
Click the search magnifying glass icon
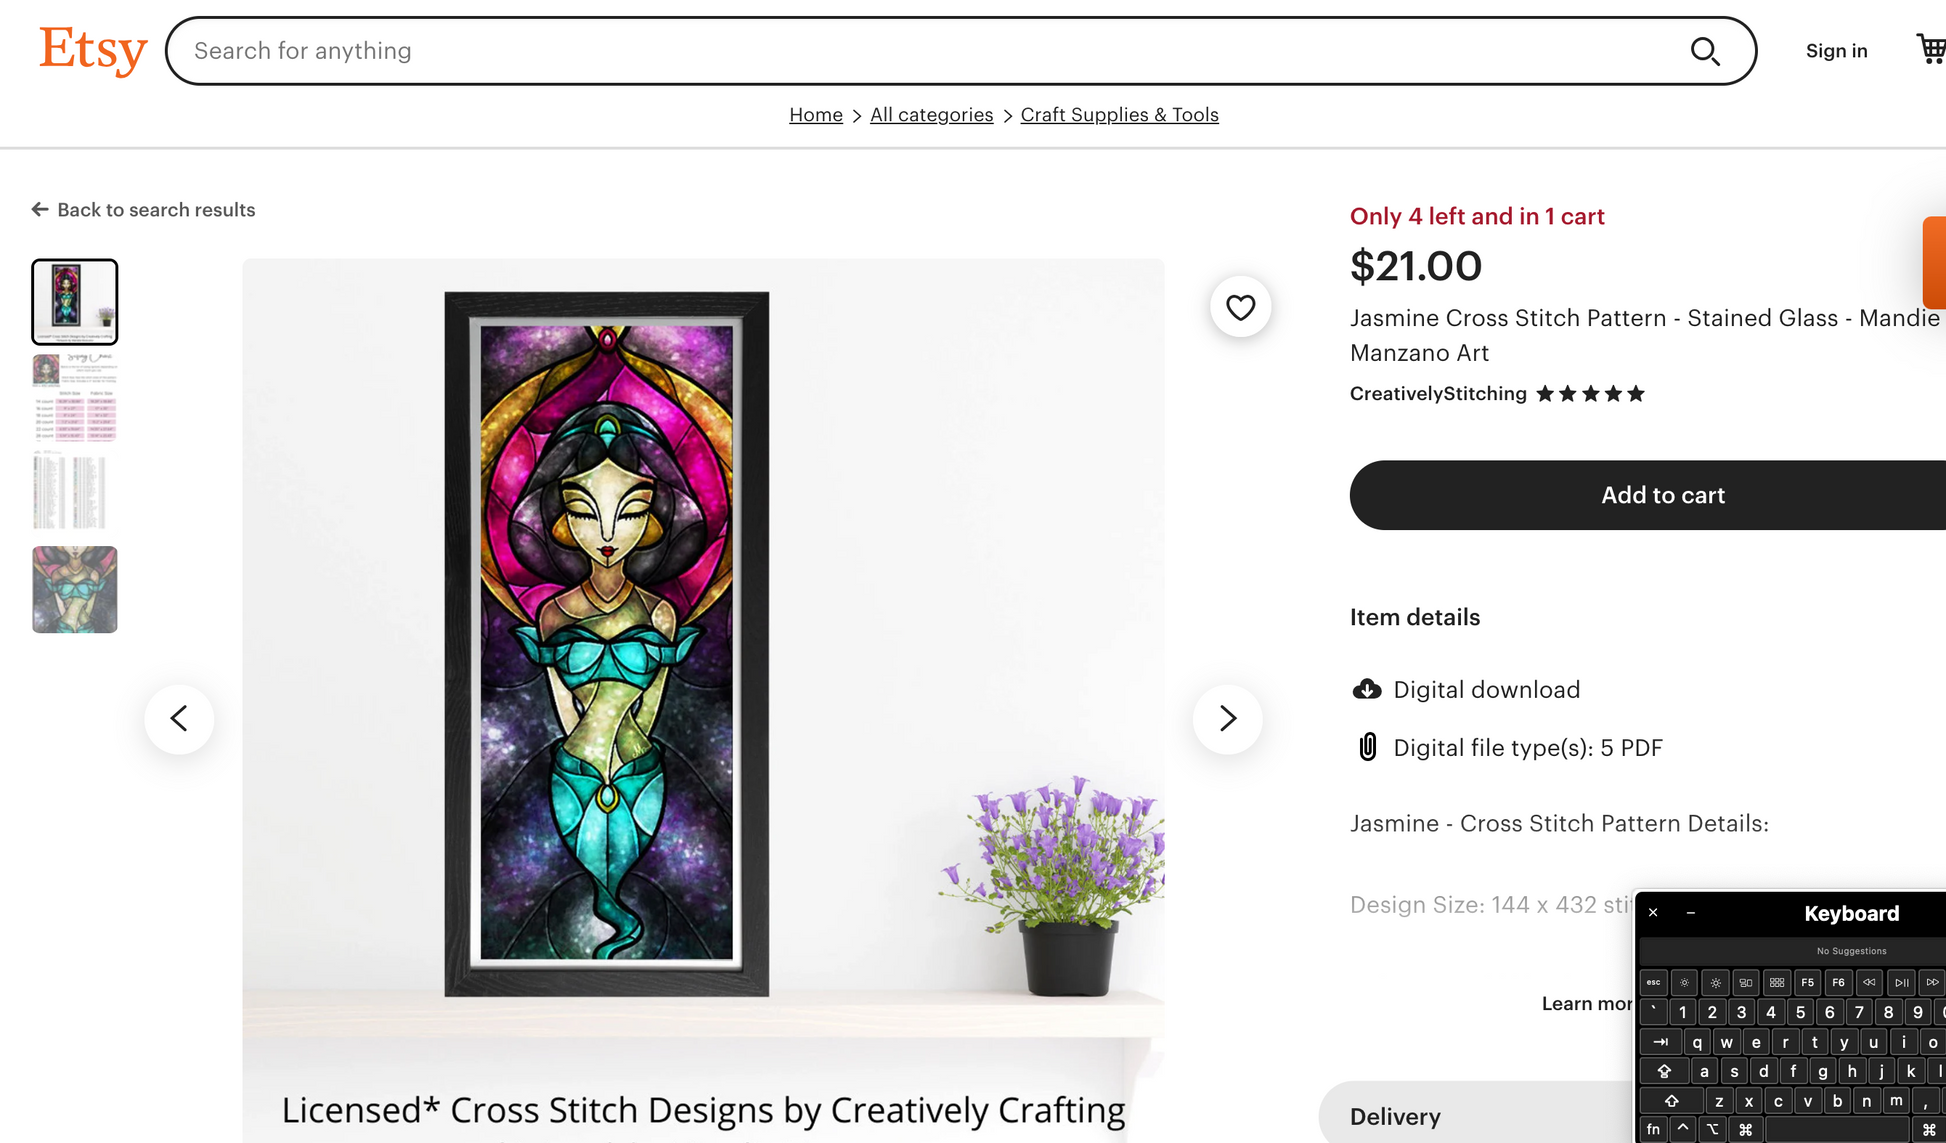pos(1705,51)
